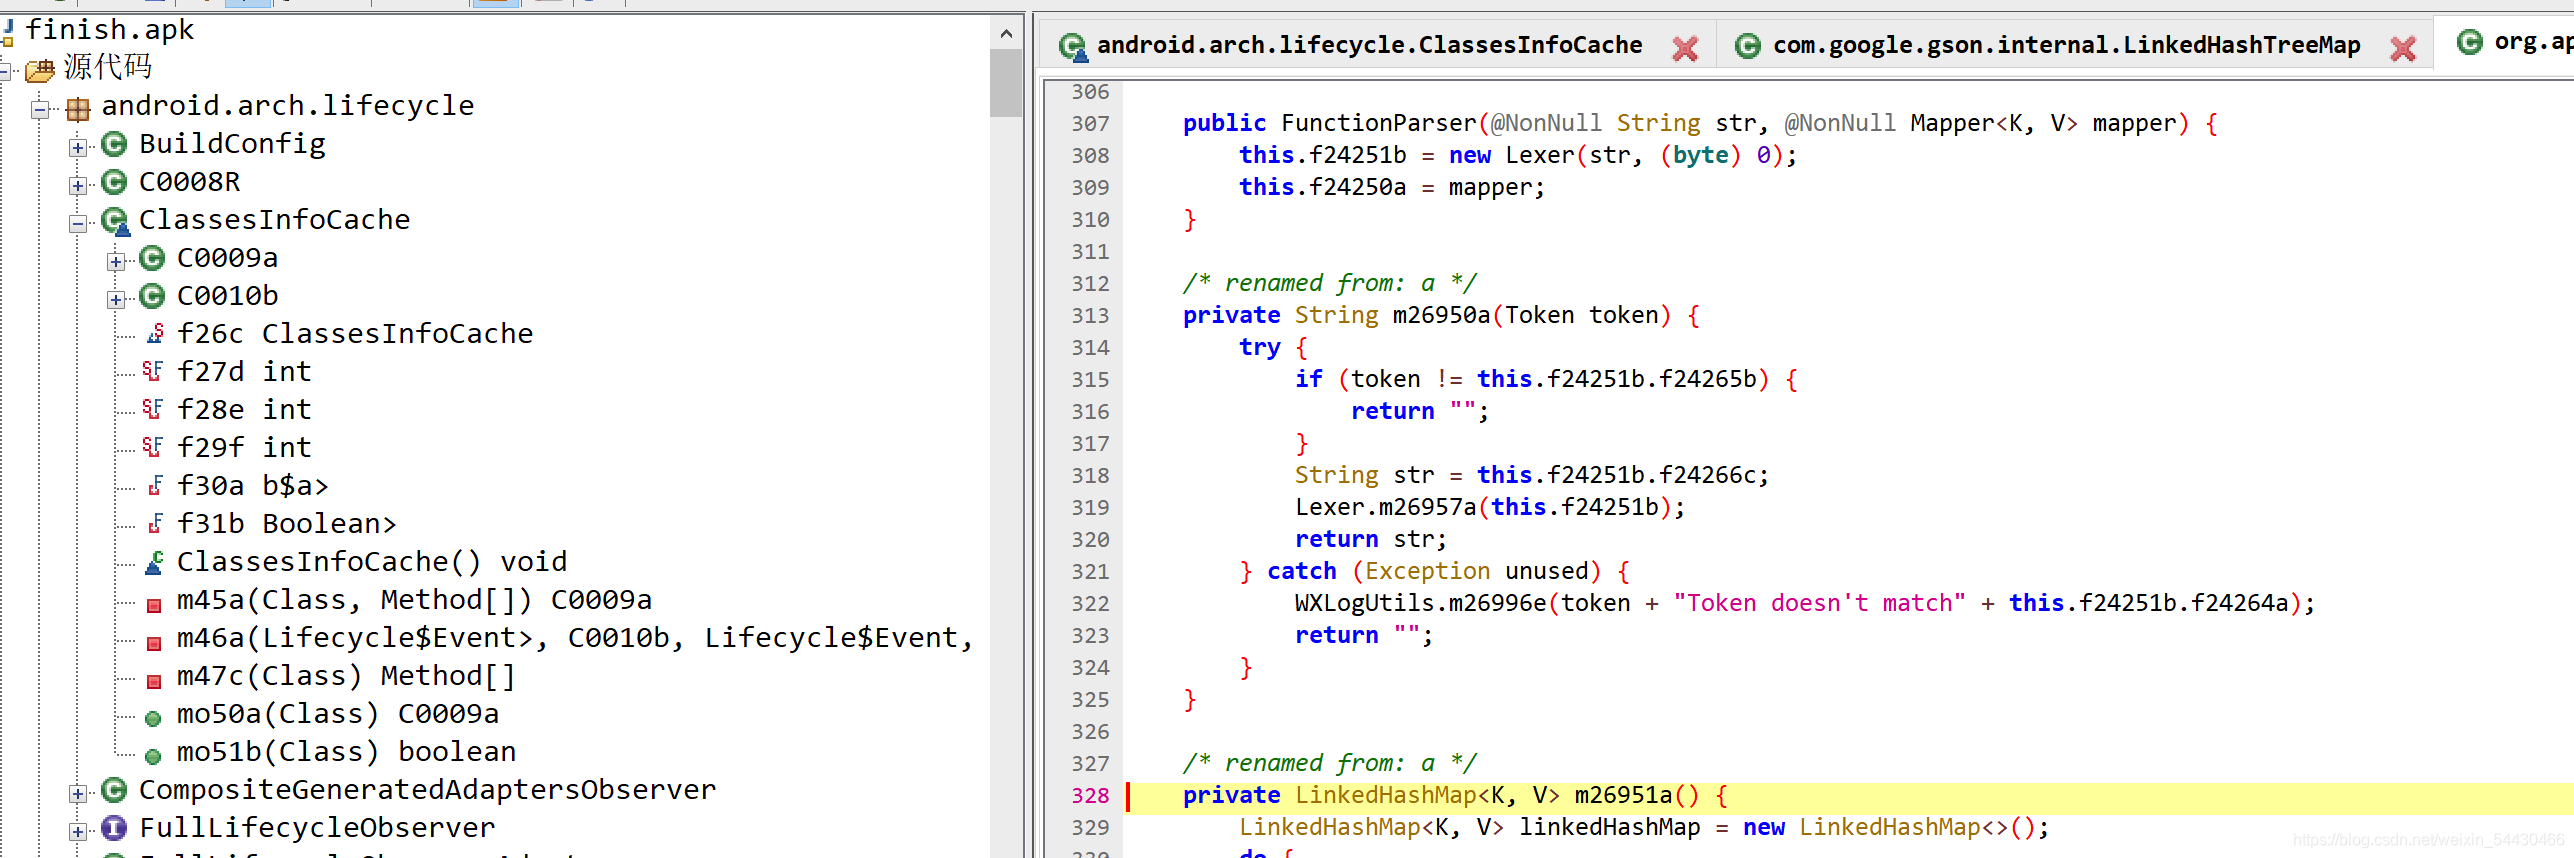Click the C0010b class icon
The height and width of the screenshot is (858, 2574).
pos(152,296)
